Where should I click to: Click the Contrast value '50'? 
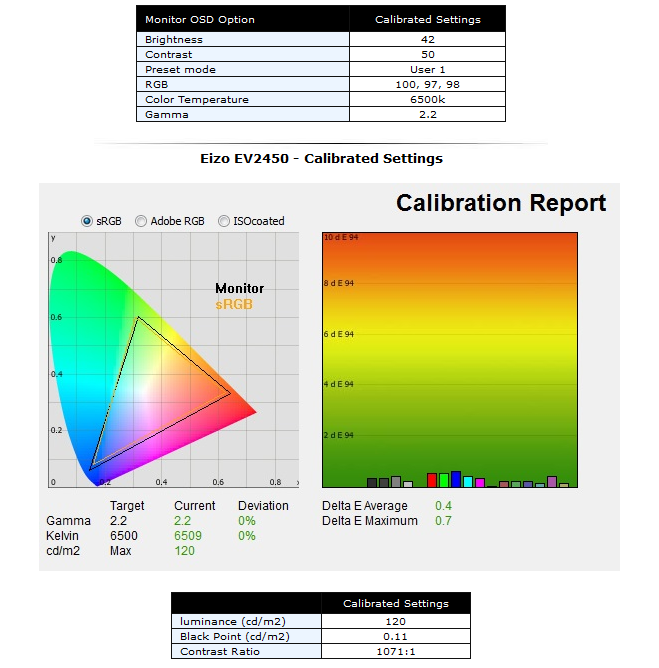click(428, 55)
